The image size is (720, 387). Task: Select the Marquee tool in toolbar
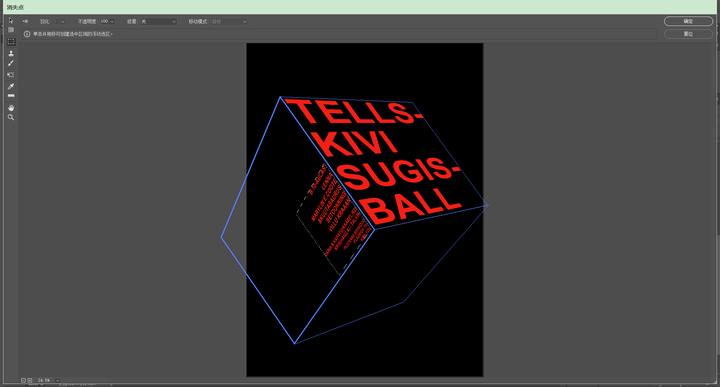(11, 42)
